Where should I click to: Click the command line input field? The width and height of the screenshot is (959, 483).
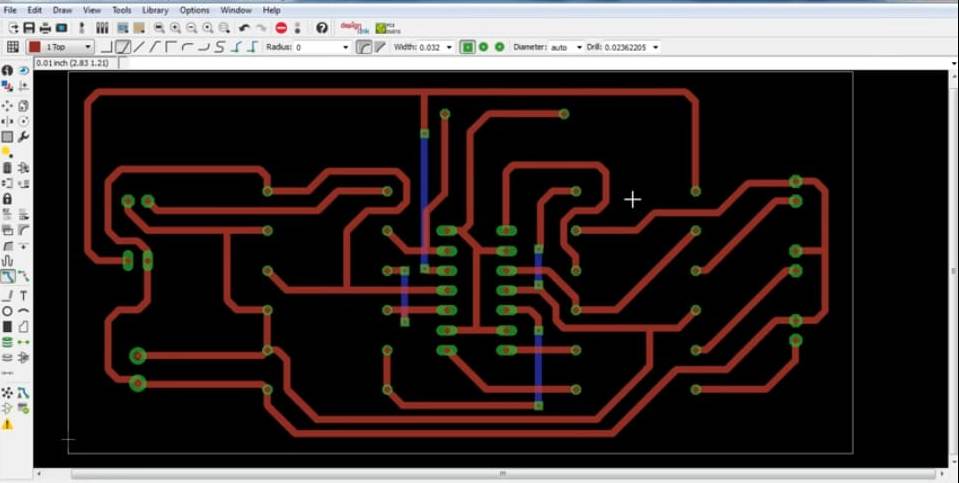(538, 63)
